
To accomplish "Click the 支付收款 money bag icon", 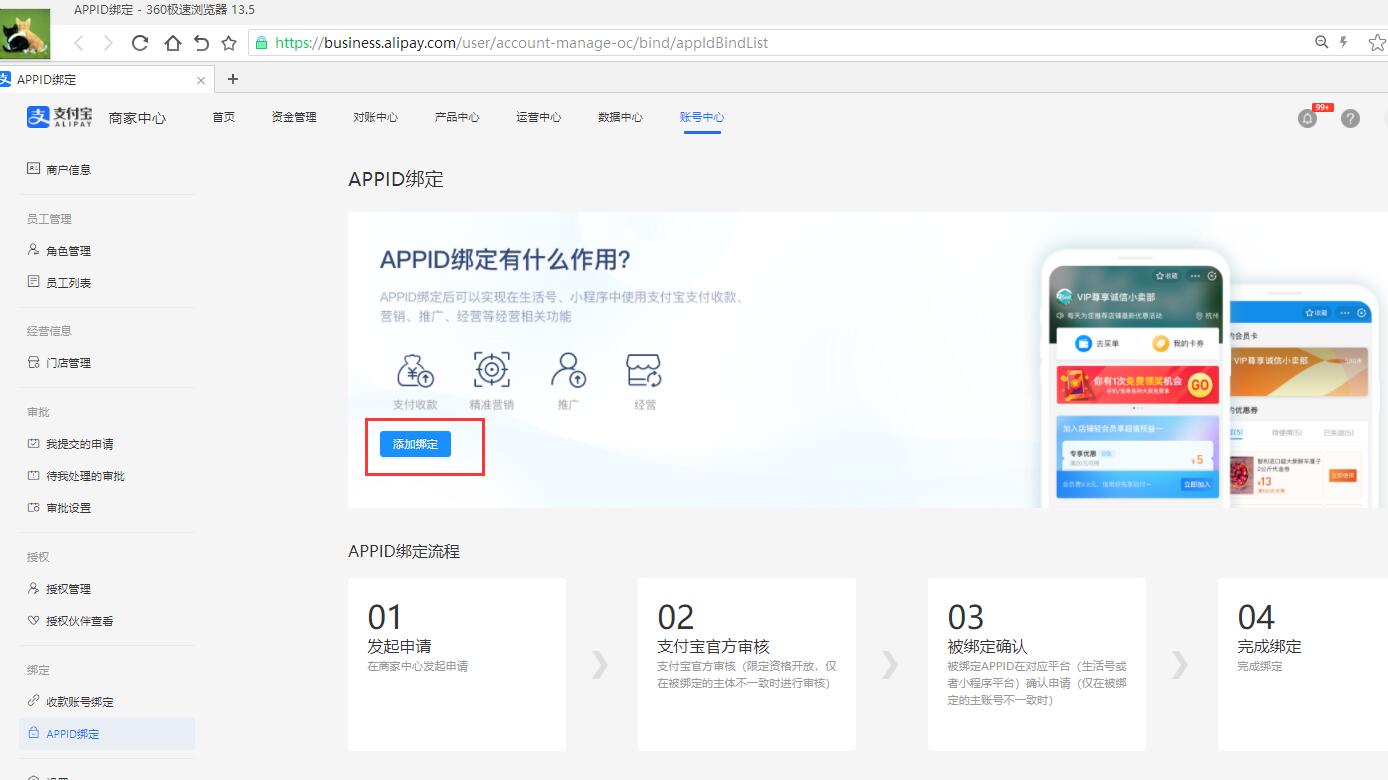I will point(415,371).
